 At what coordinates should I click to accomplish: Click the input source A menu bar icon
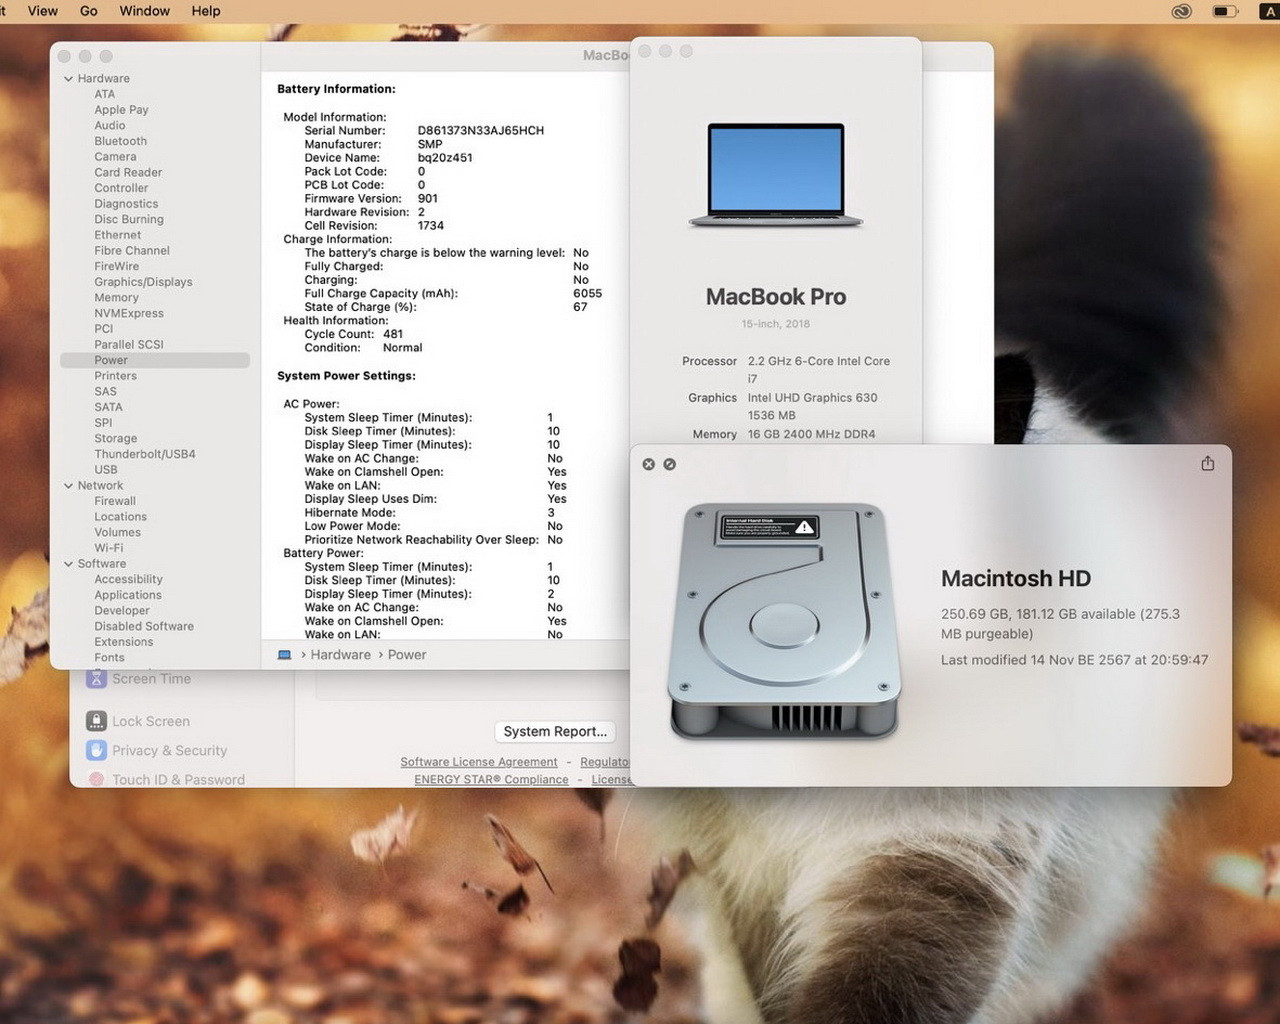click(1269, 11)
